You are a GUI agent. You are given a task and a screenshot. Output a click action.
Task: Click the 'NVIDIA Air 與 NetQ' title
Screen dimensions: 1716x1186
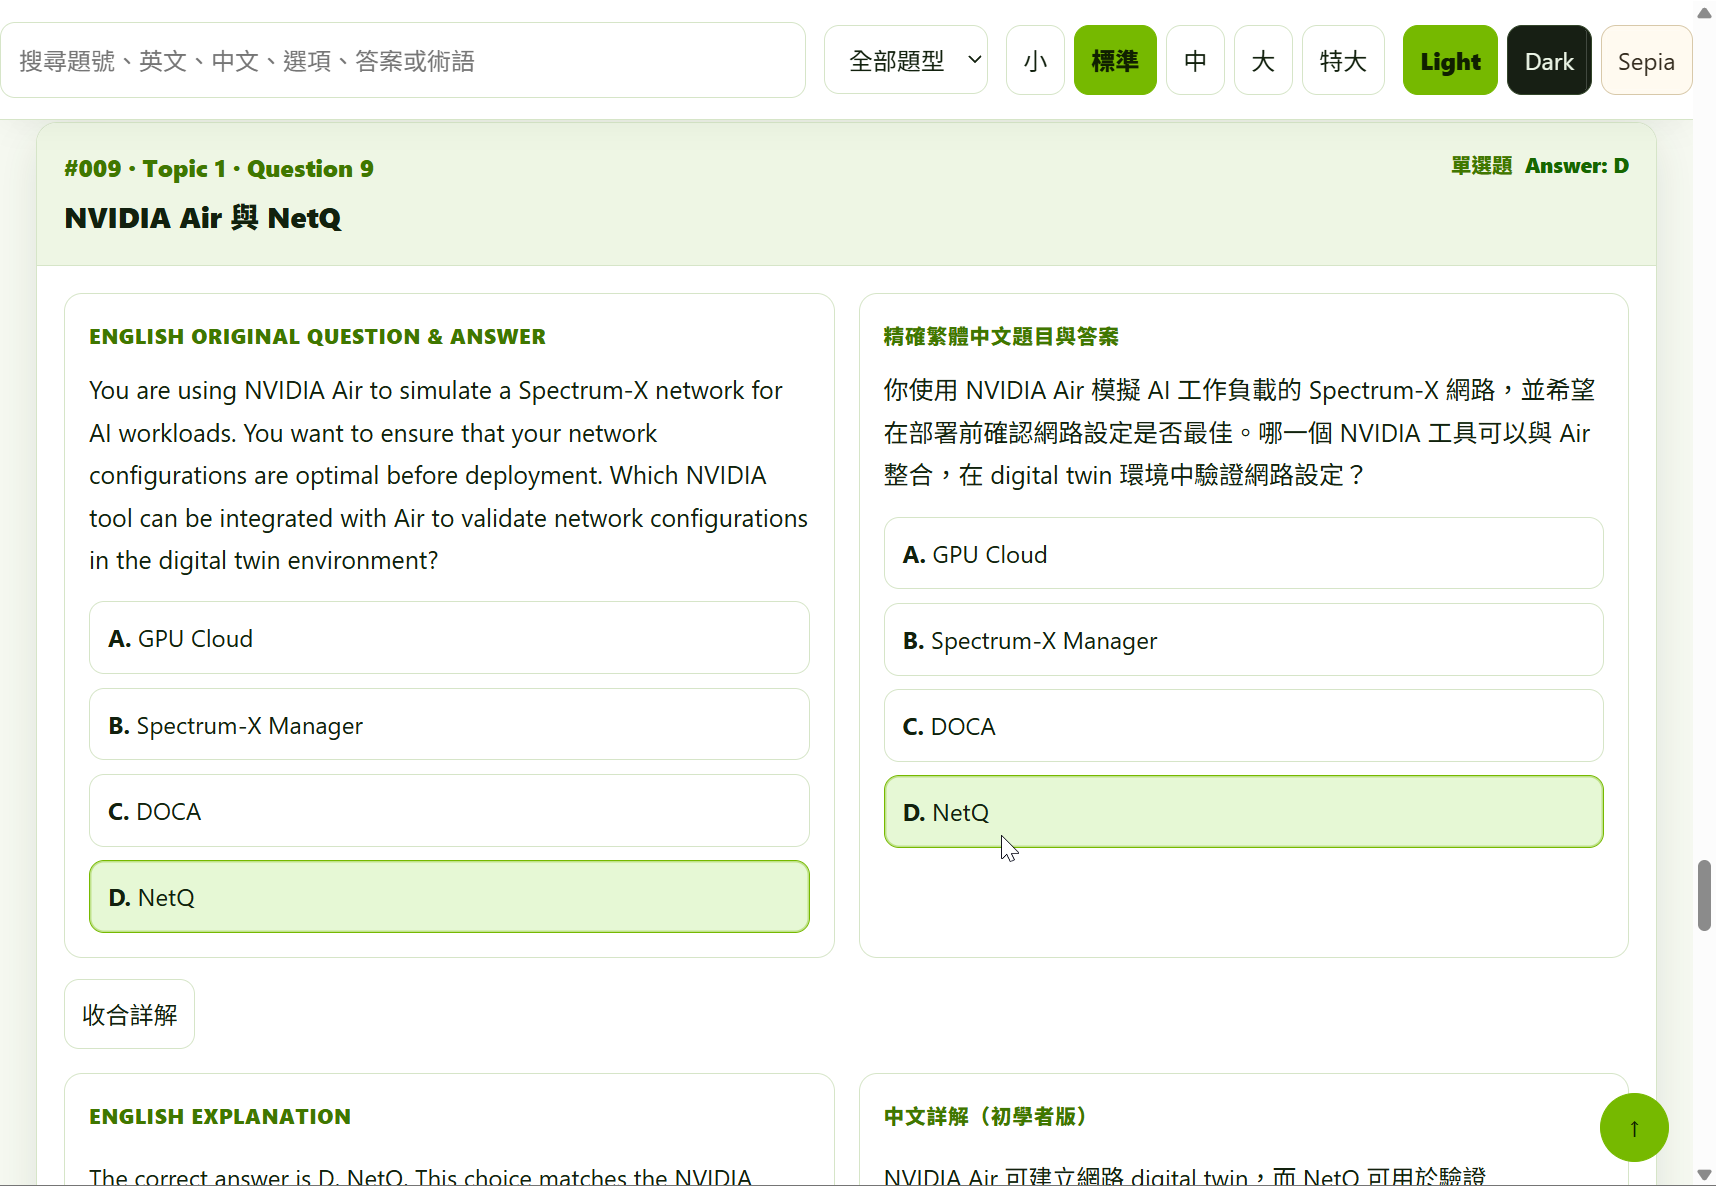click(203, 218)
